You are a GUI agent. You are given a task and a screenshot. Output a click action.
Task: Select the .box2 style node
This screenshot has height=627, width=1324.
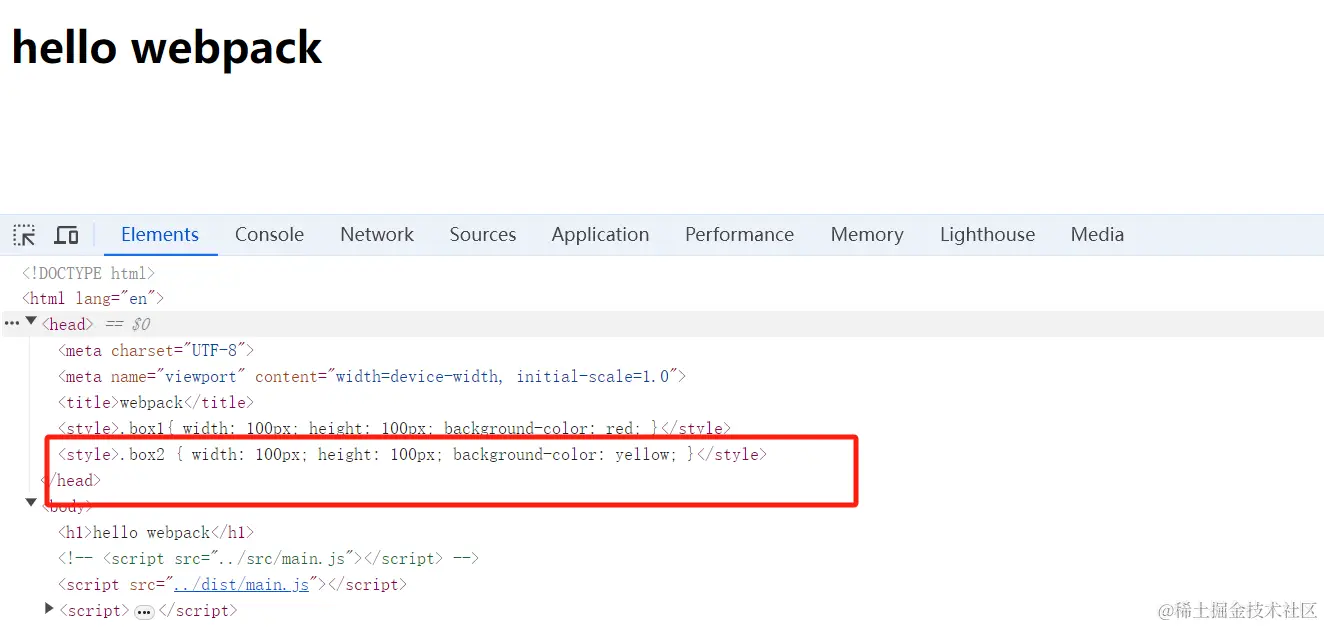tap(412, 455)
